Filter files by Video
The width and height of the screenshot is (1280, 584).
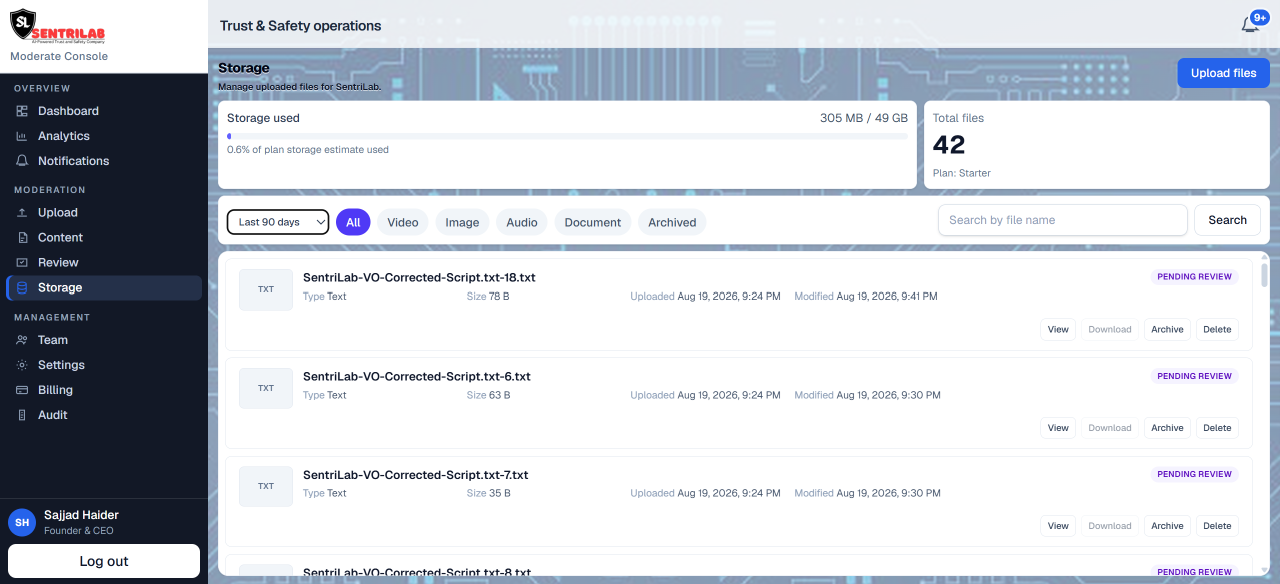coord(403,222)
